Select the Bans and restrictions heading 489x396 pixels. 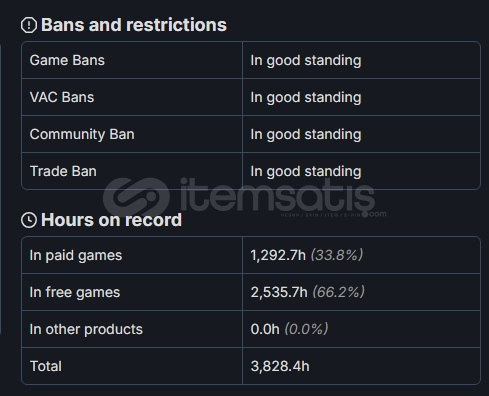pos(134,25)
